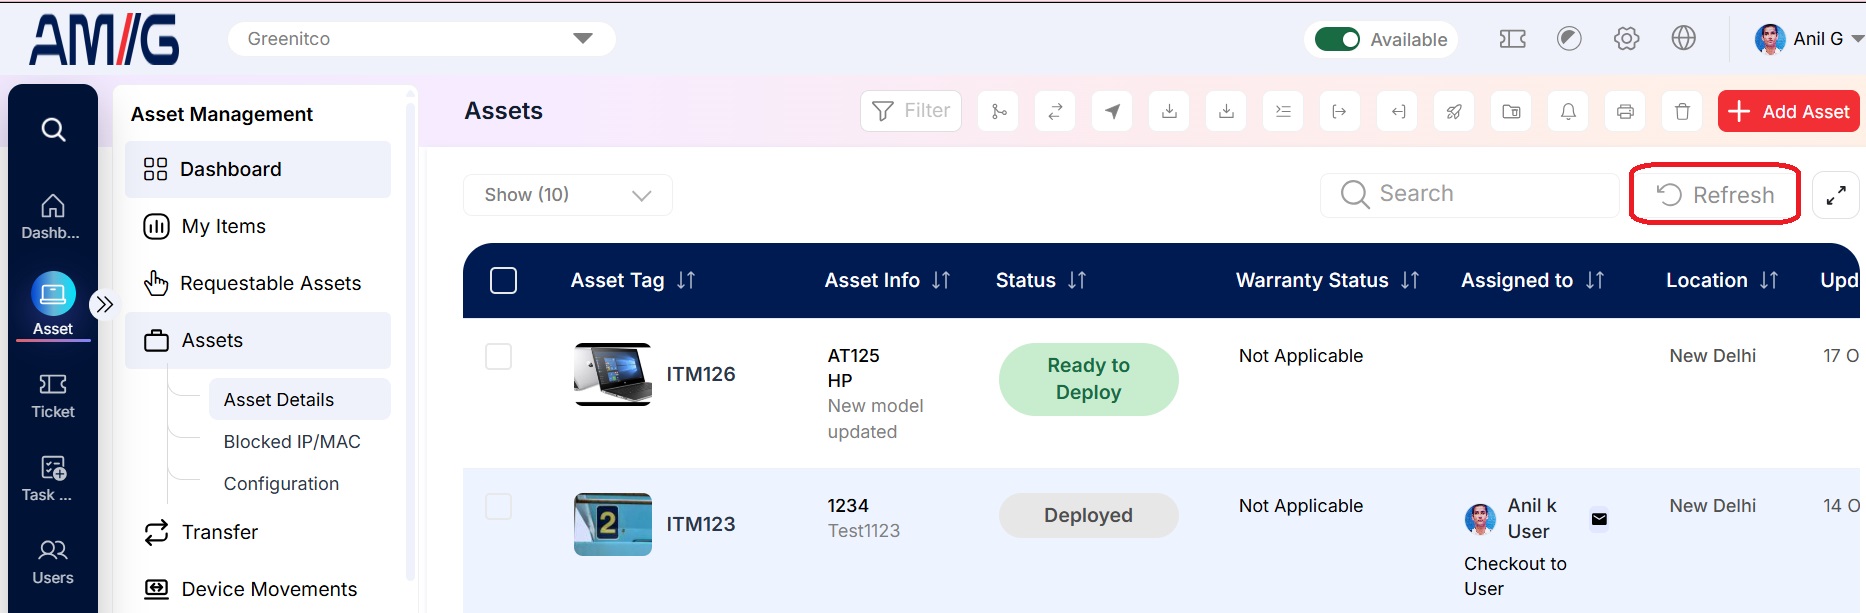Click the check-out arrow bracket icon
1866x613 pixels.
[x=1340, y=111]
